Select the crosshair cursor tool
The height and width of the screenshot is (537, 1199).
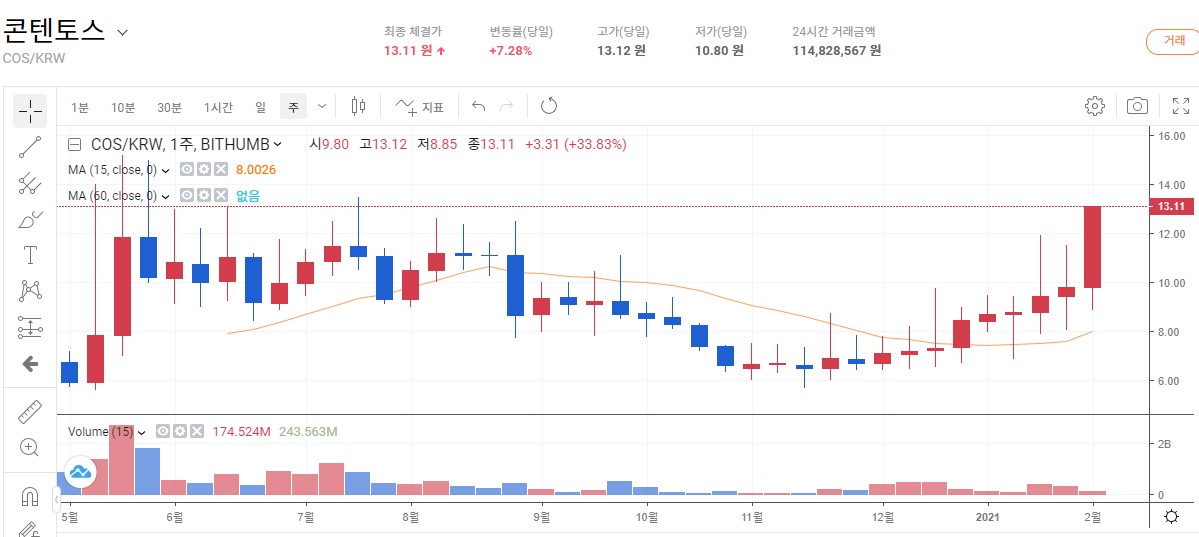pos(31,111)
